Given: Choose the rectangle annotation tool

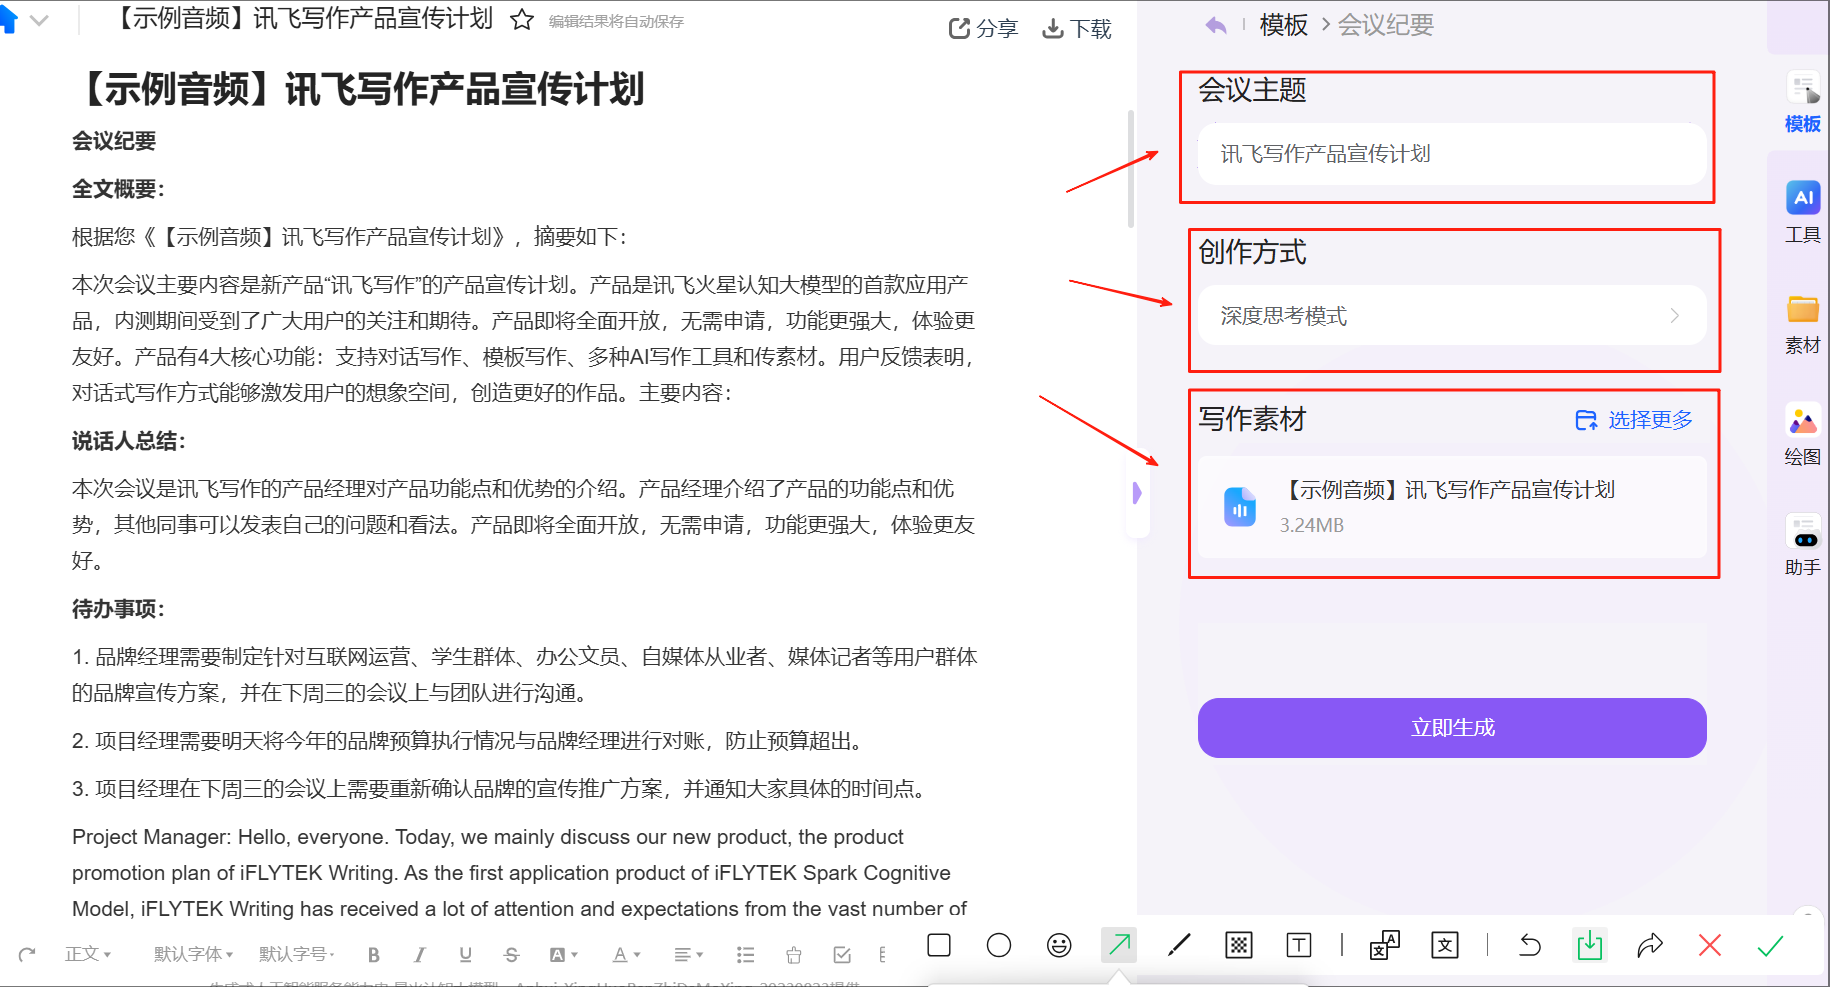Looking at the screenshot, I should pyautogui.click(x=939, y=945).
